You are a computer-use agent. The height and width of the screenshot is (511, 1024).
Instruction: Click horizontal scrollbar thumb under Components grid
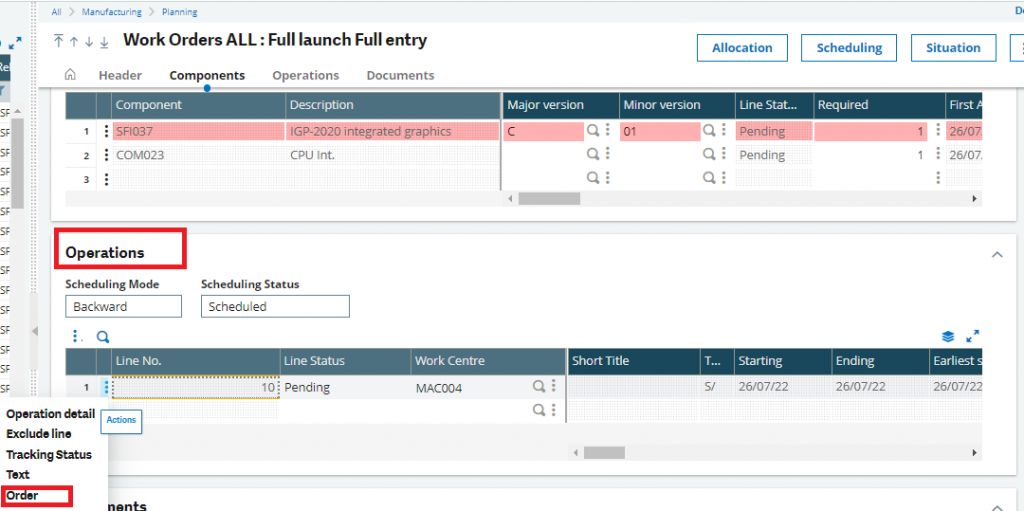549,198
